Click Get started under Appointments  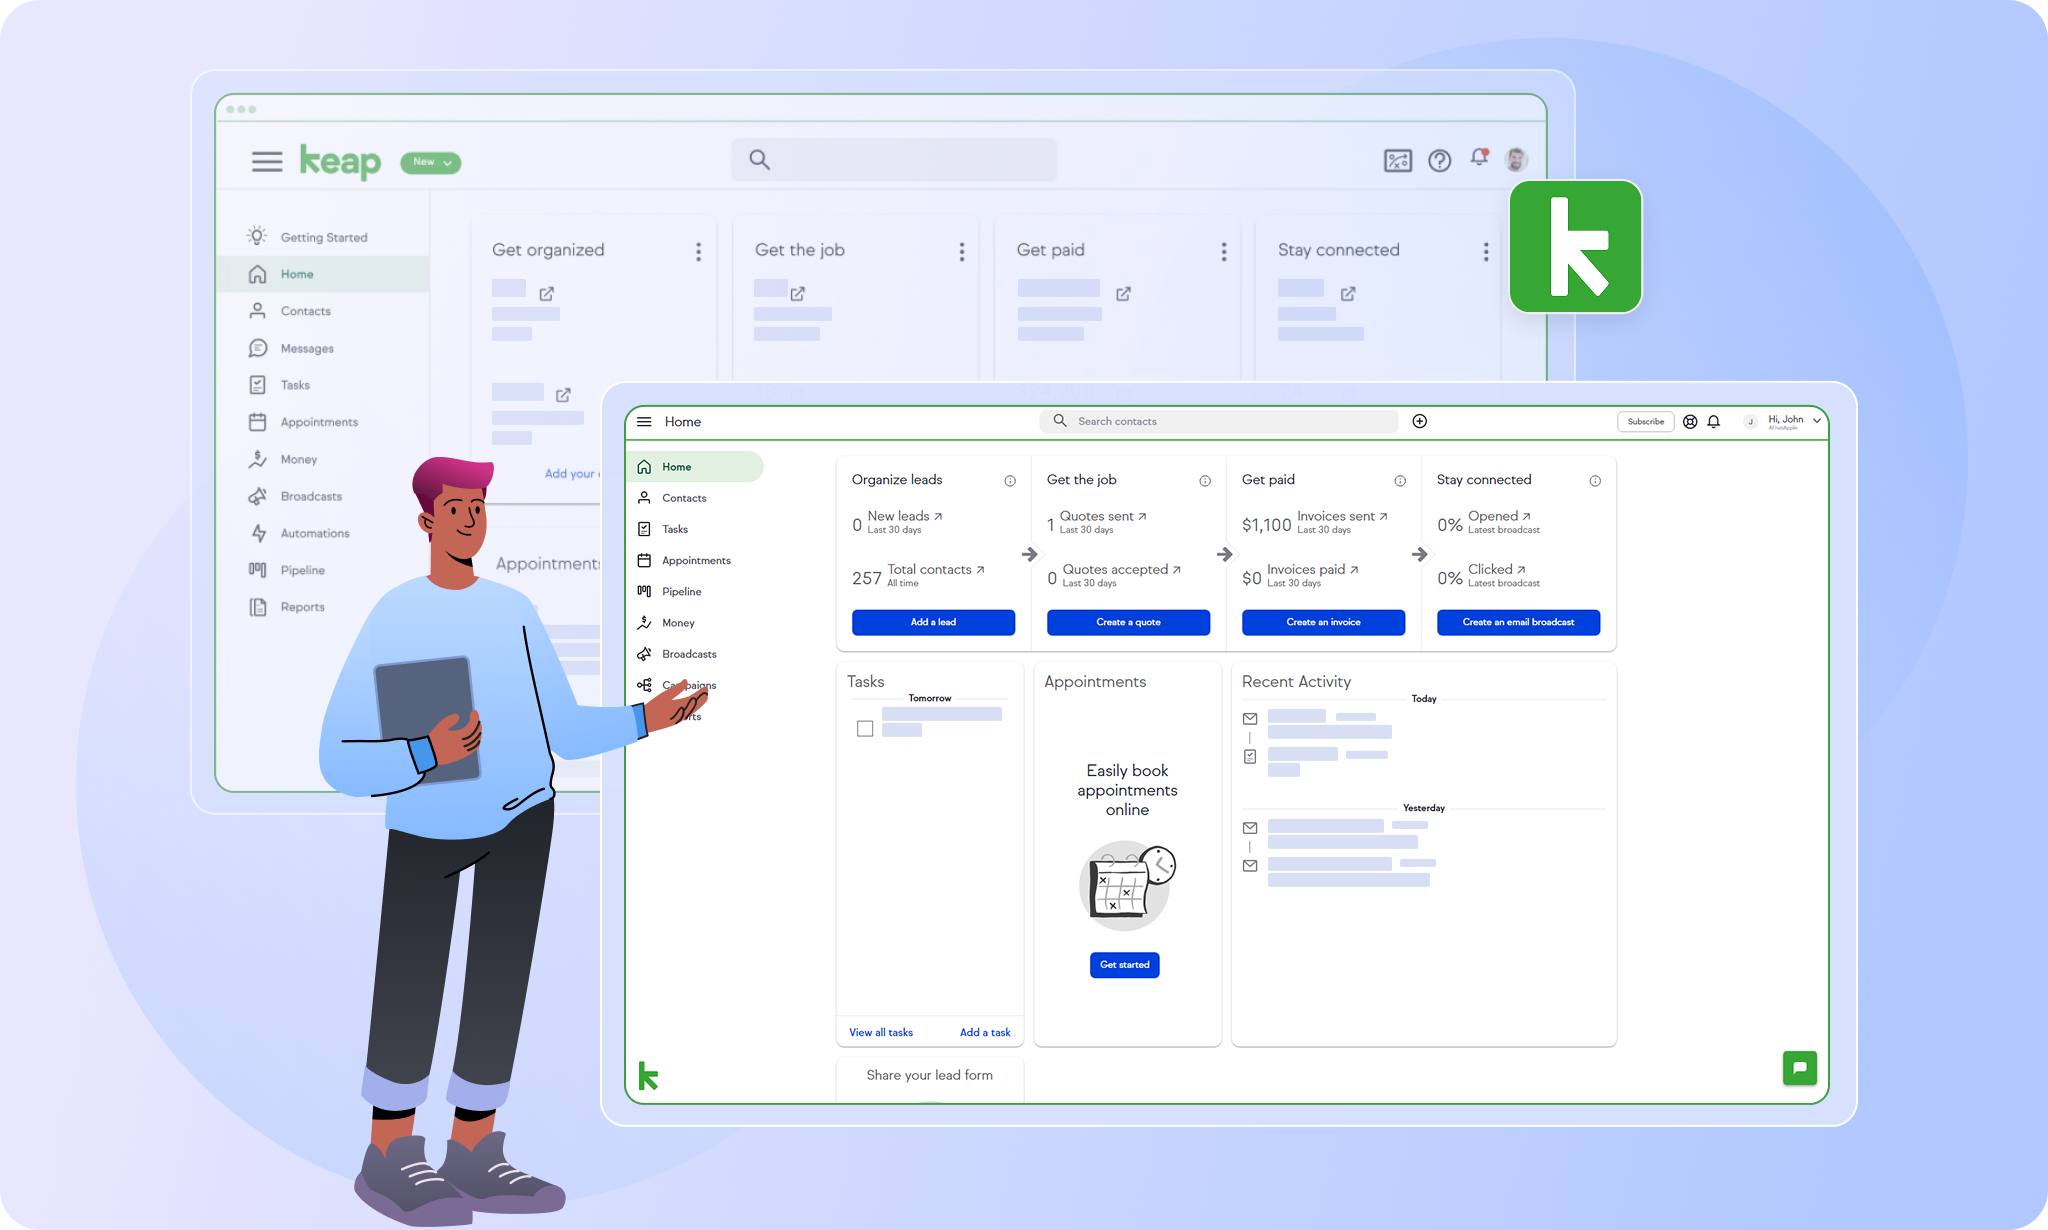click(x=1125, y=965)
